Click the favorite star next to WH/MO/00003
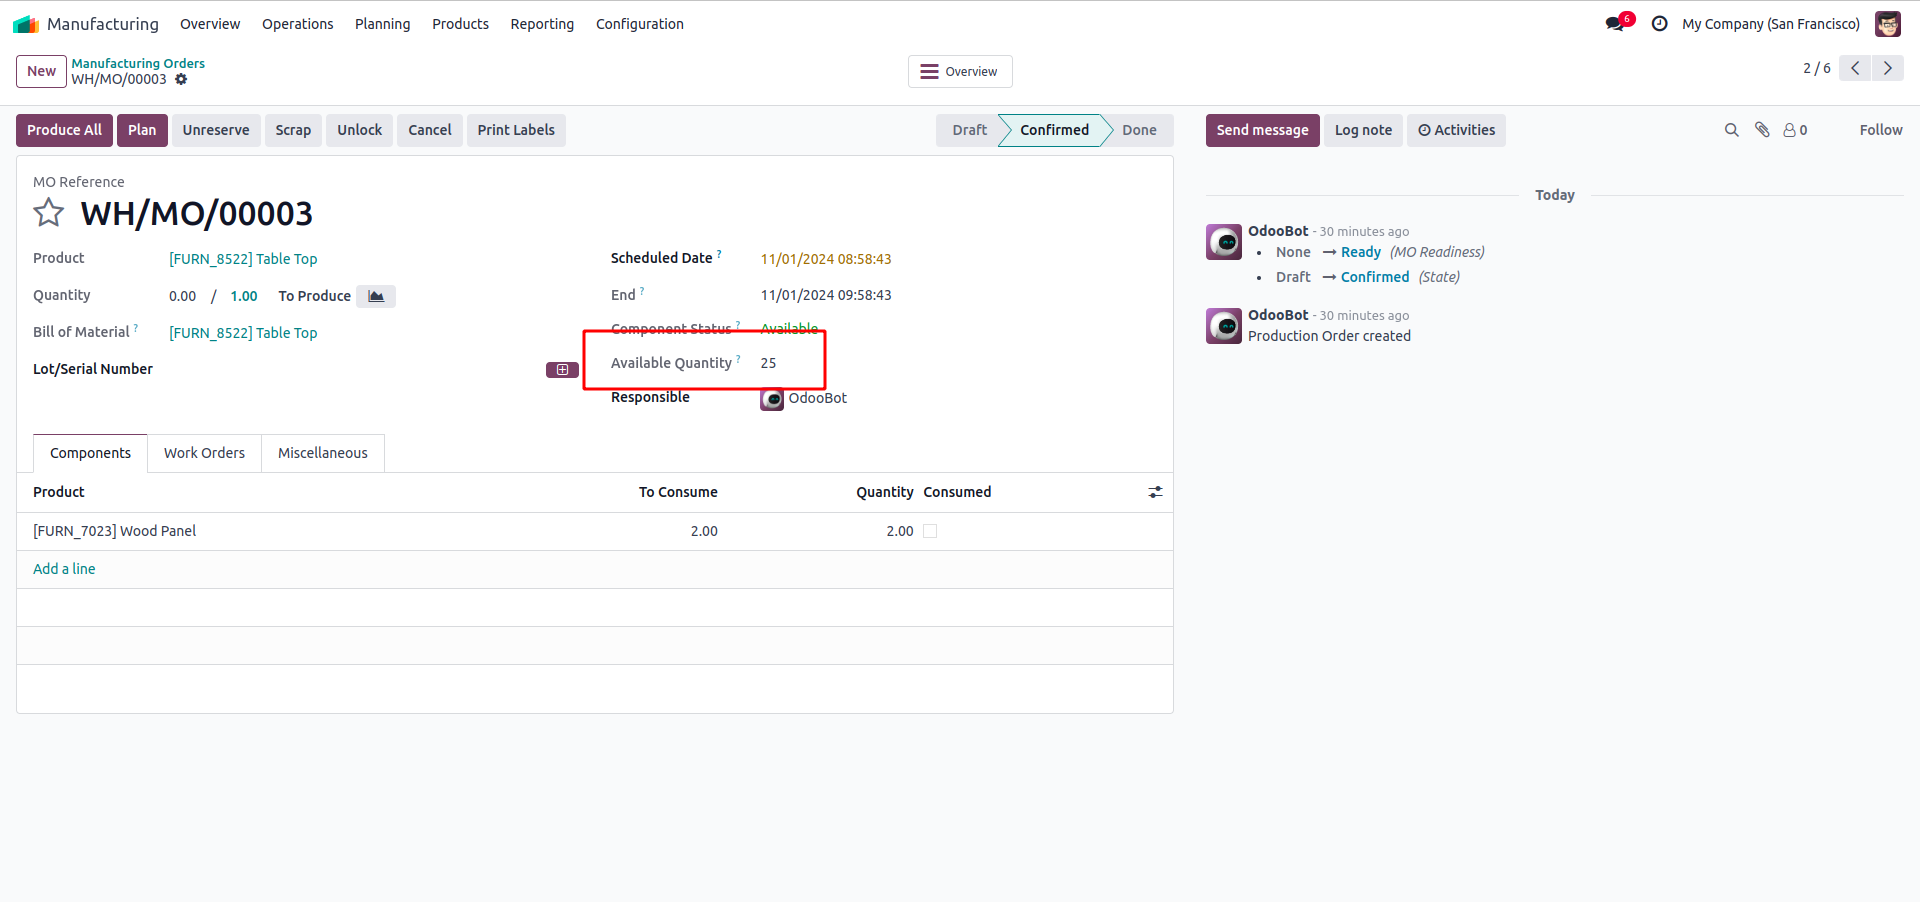 pos(49,213)
